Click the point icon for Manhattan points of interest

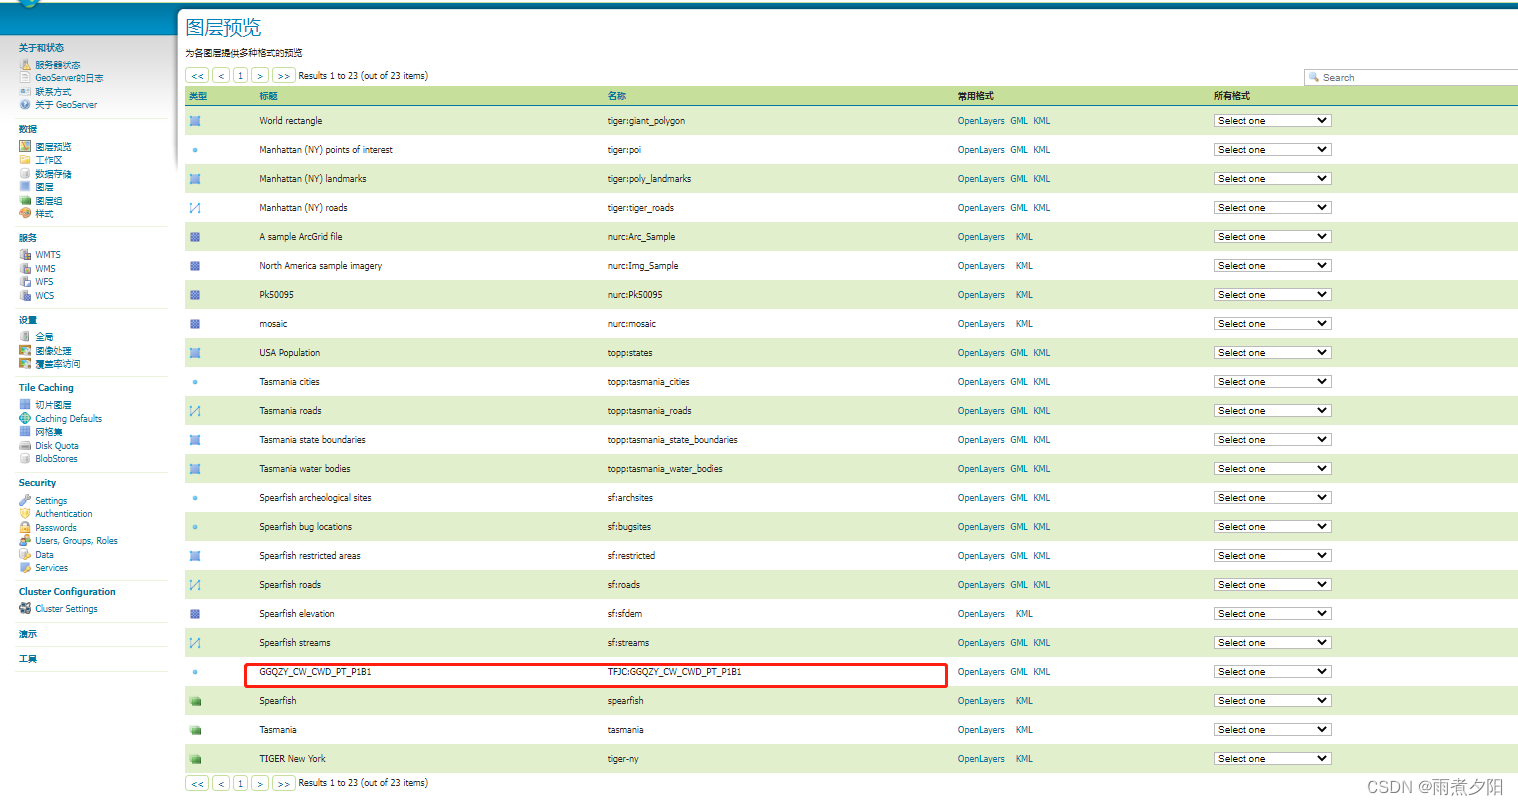click(195, 150)
